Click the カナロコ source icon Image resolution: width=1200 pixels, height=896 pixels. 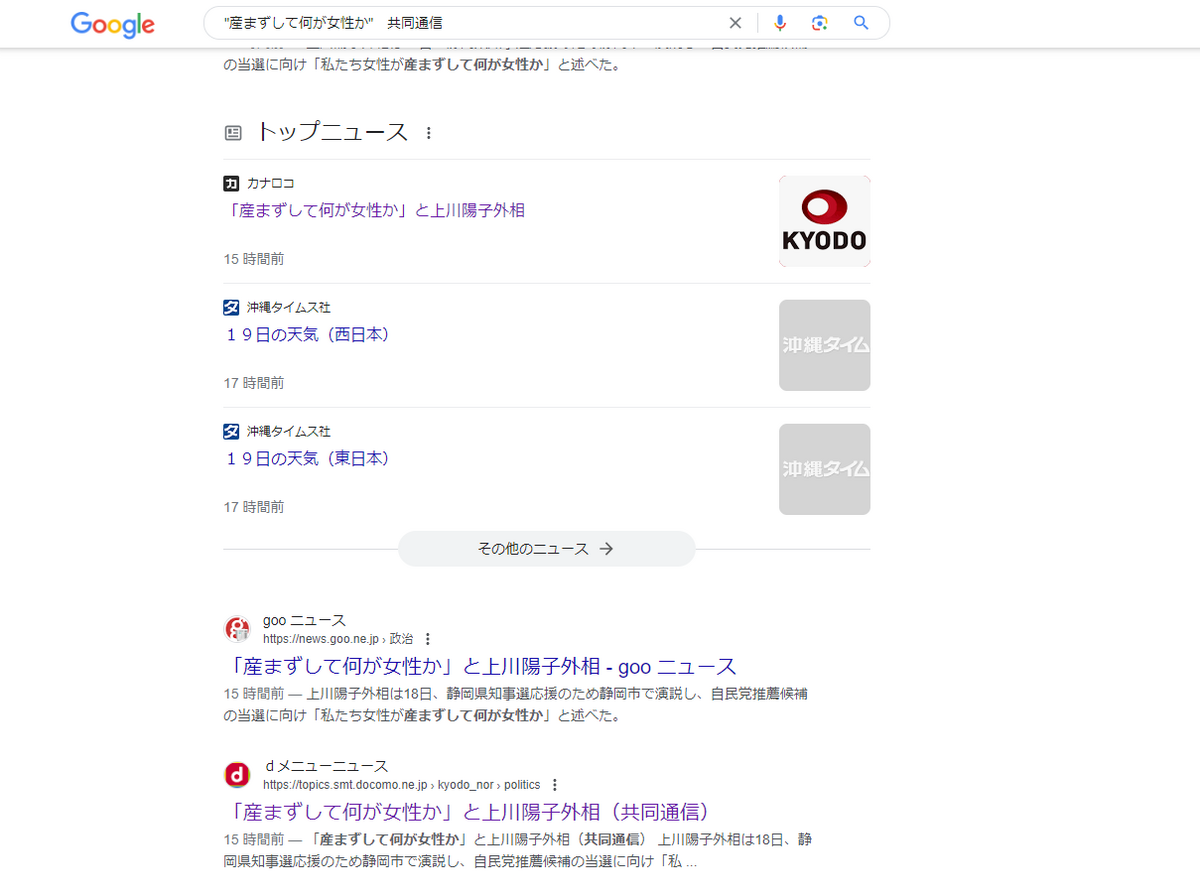click(232, 183)
